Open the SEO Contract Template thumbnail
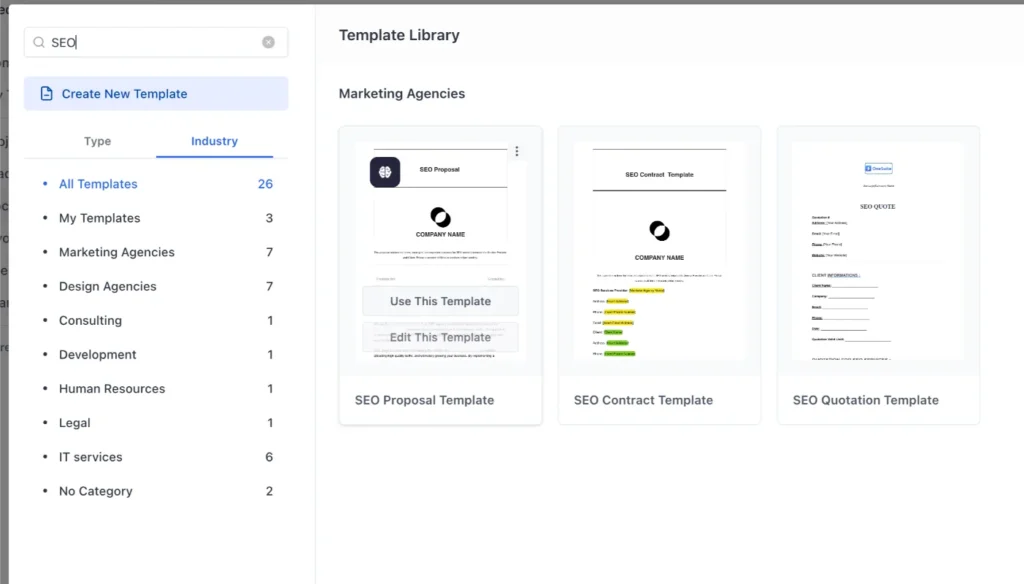This screenshot has height=584, width=1024. (x=659, y=250)
